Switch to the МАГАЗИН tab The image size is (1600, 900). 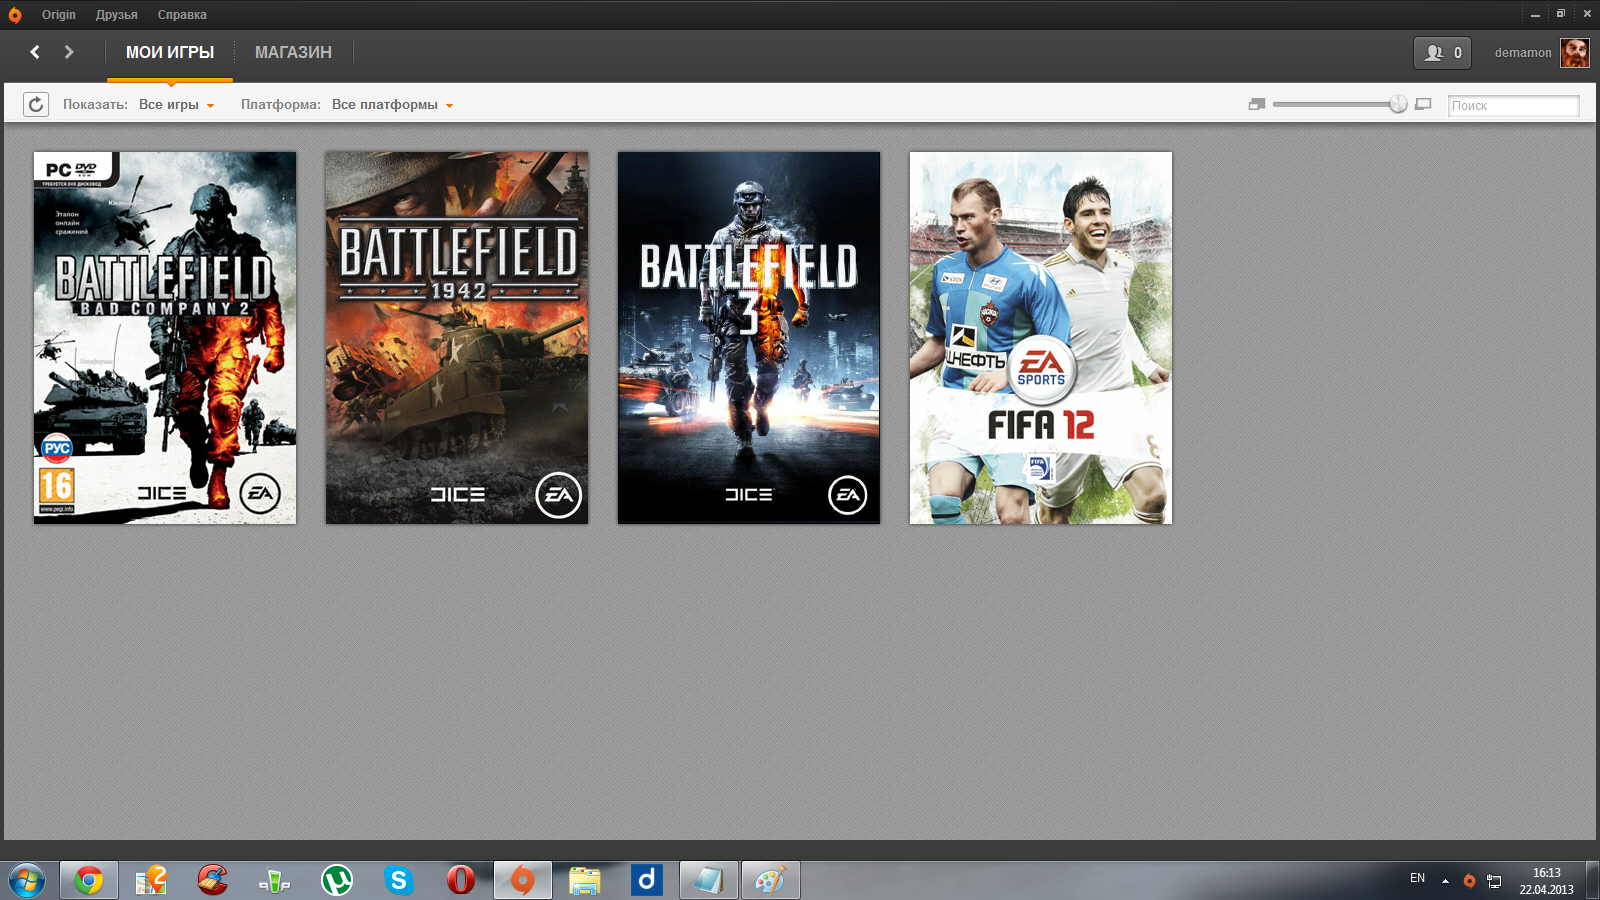click(x=293, y=53)
